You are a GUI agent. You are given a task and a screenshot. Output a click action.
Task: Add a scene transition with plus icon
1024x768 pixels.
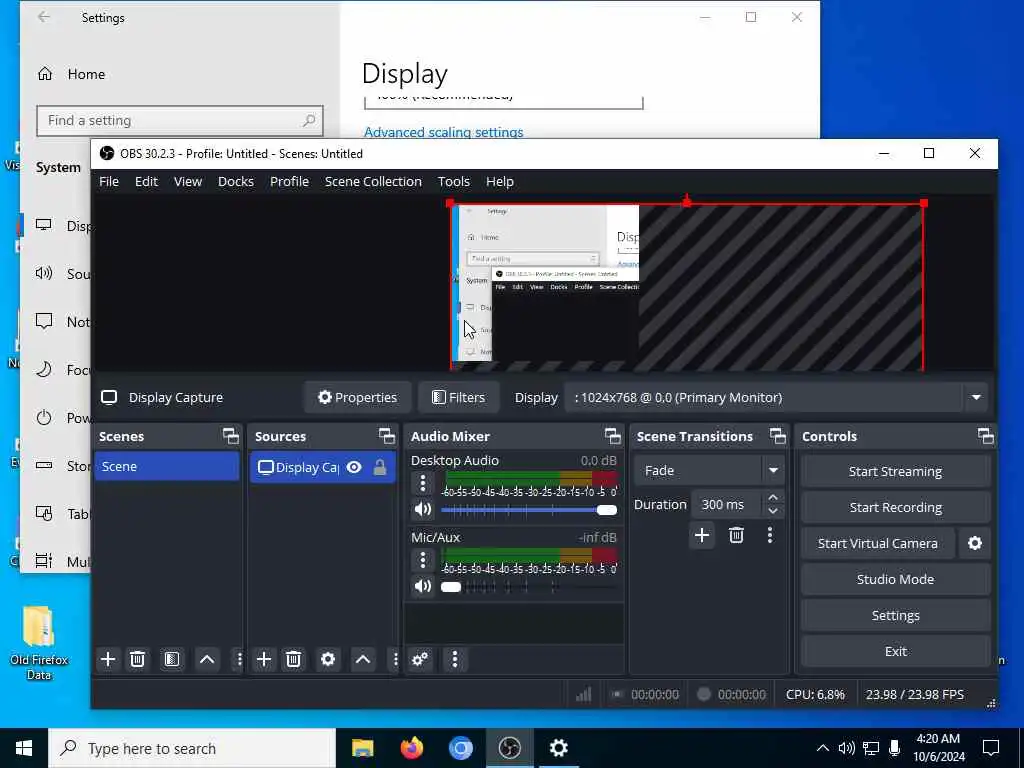pyautogui.click(x=702, y=536)
